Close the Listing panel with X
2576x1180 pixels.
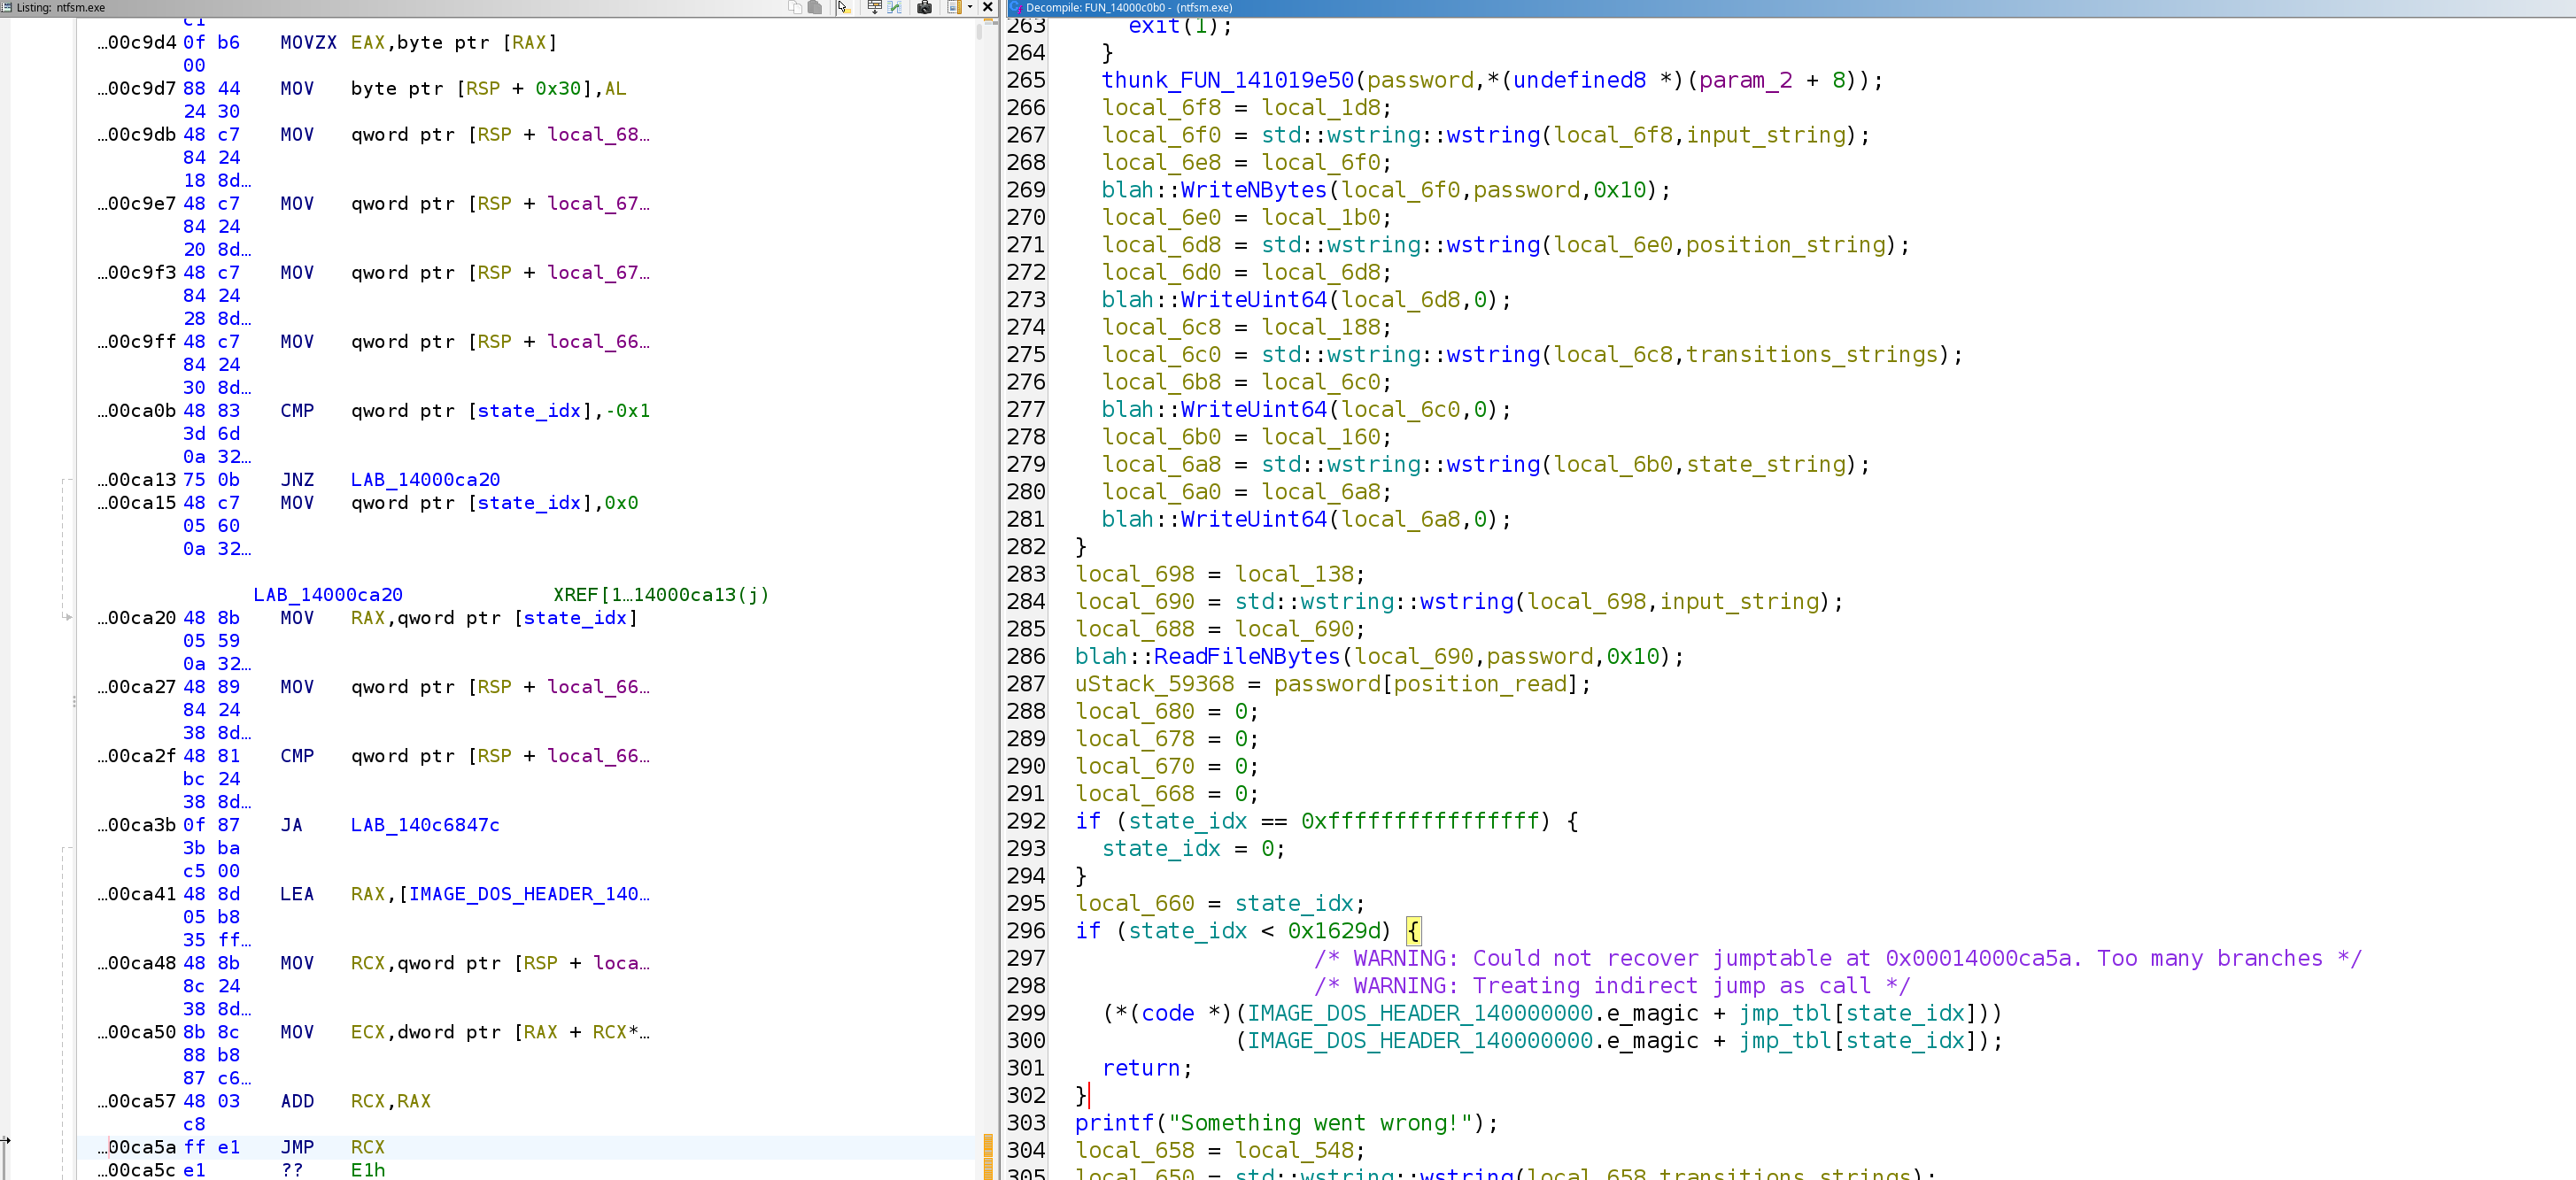coord(988,7)
